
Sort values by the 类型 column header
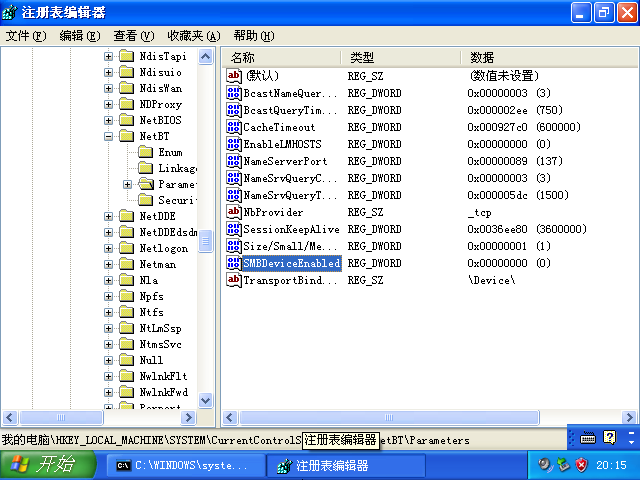click(x=401, y=58)
